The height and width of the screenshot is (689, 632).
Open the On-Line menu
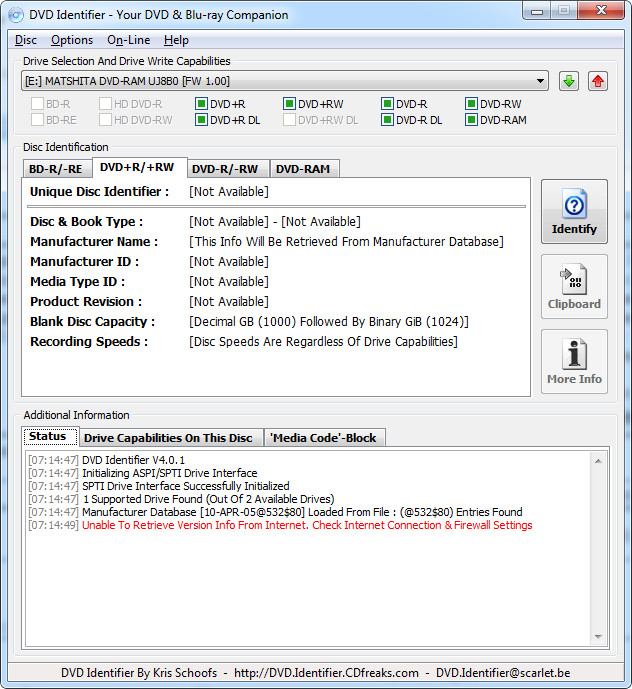(128, 40)
